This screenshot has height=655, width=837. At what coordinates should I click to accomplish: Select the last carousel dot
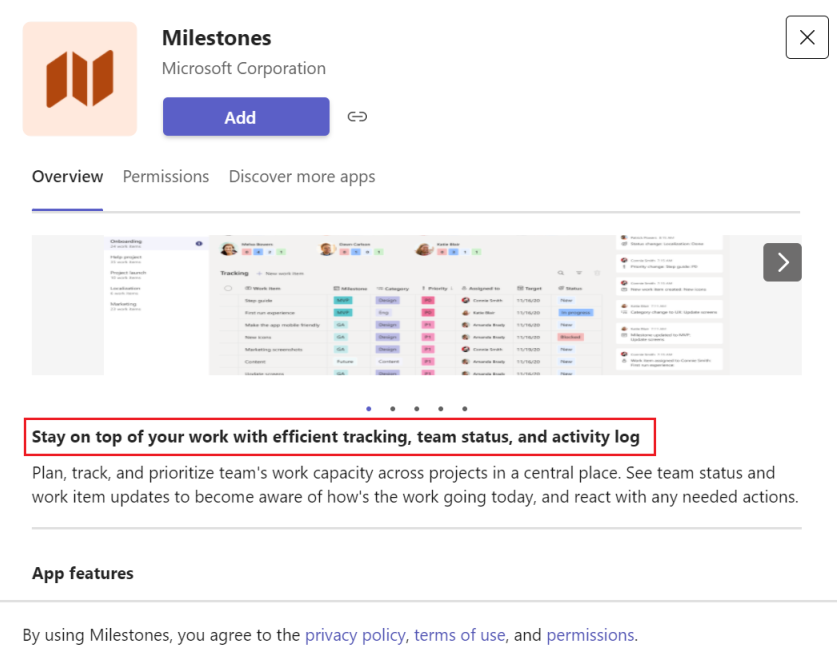pos(465,408)
